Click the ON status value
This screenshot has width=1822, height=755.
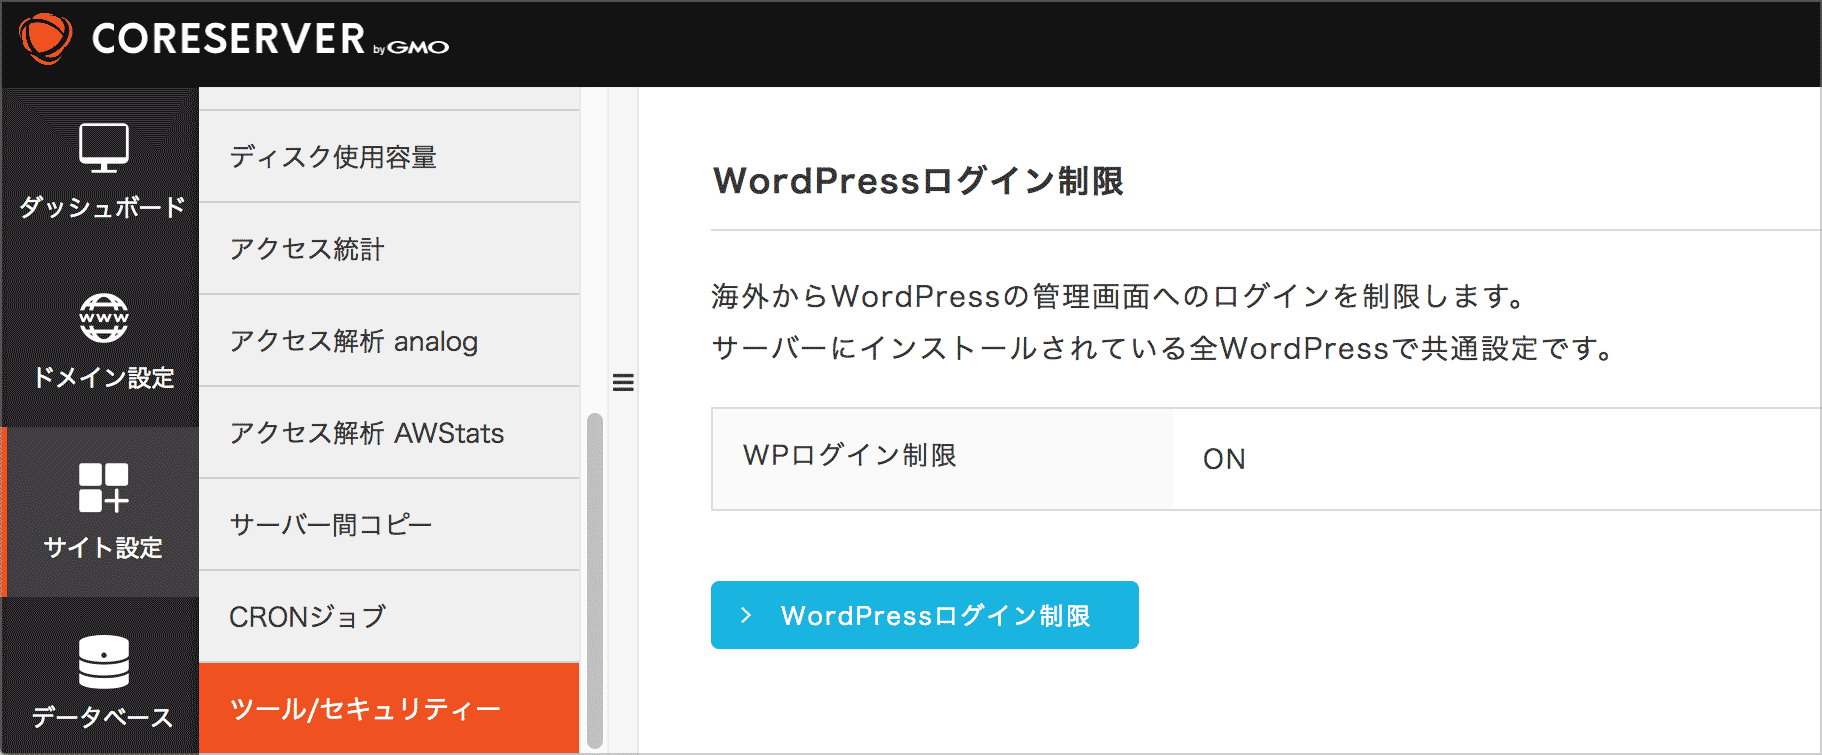[1224, 459]
